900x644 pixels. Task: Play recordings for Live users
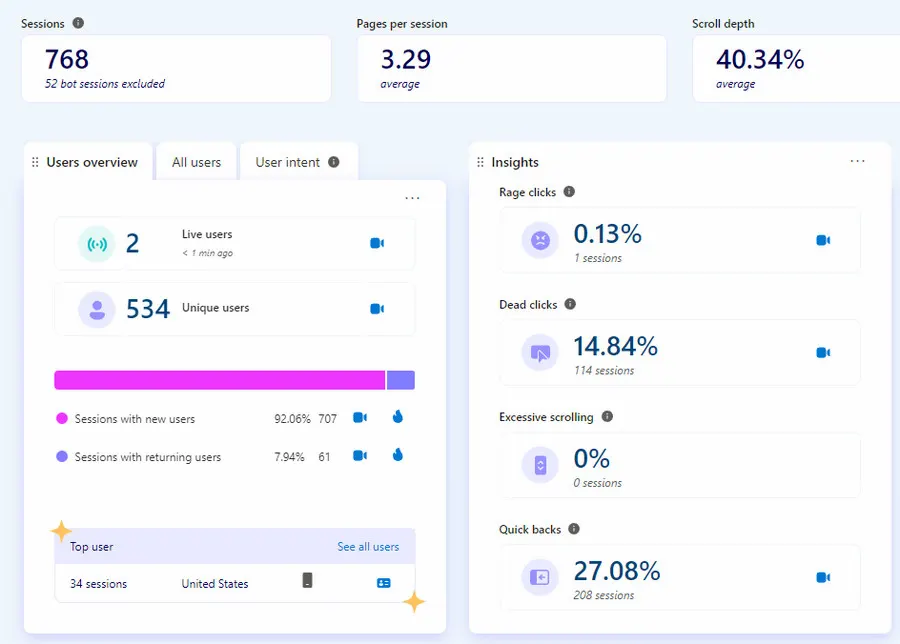click(377, 243)
